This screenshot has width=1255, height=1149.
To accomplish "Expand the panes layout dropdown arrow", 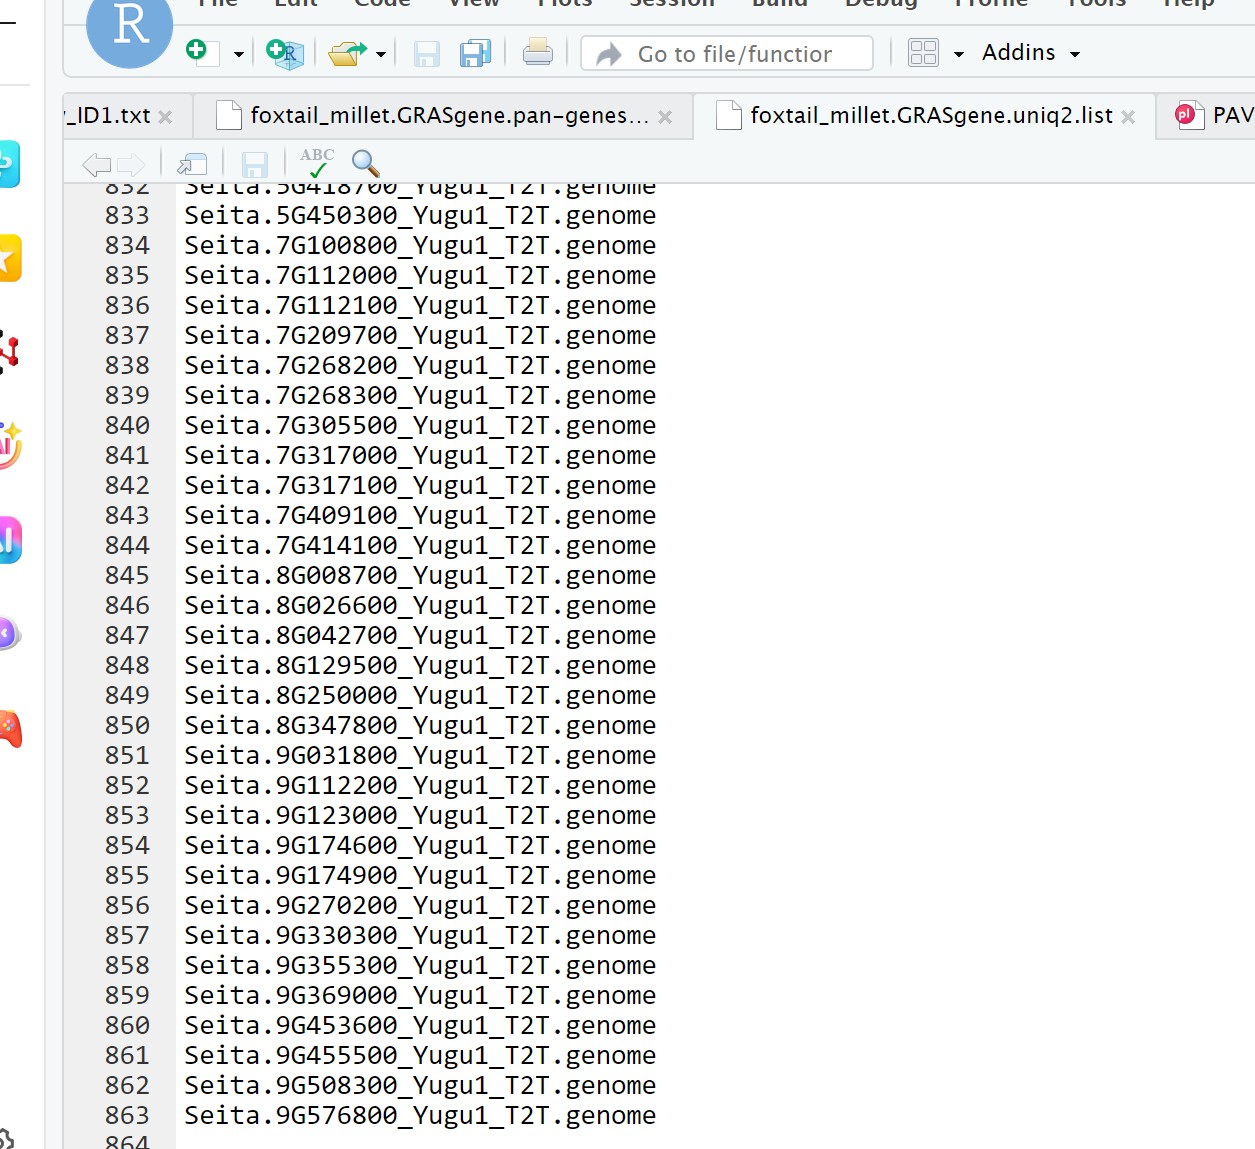I will click(958, 54).
